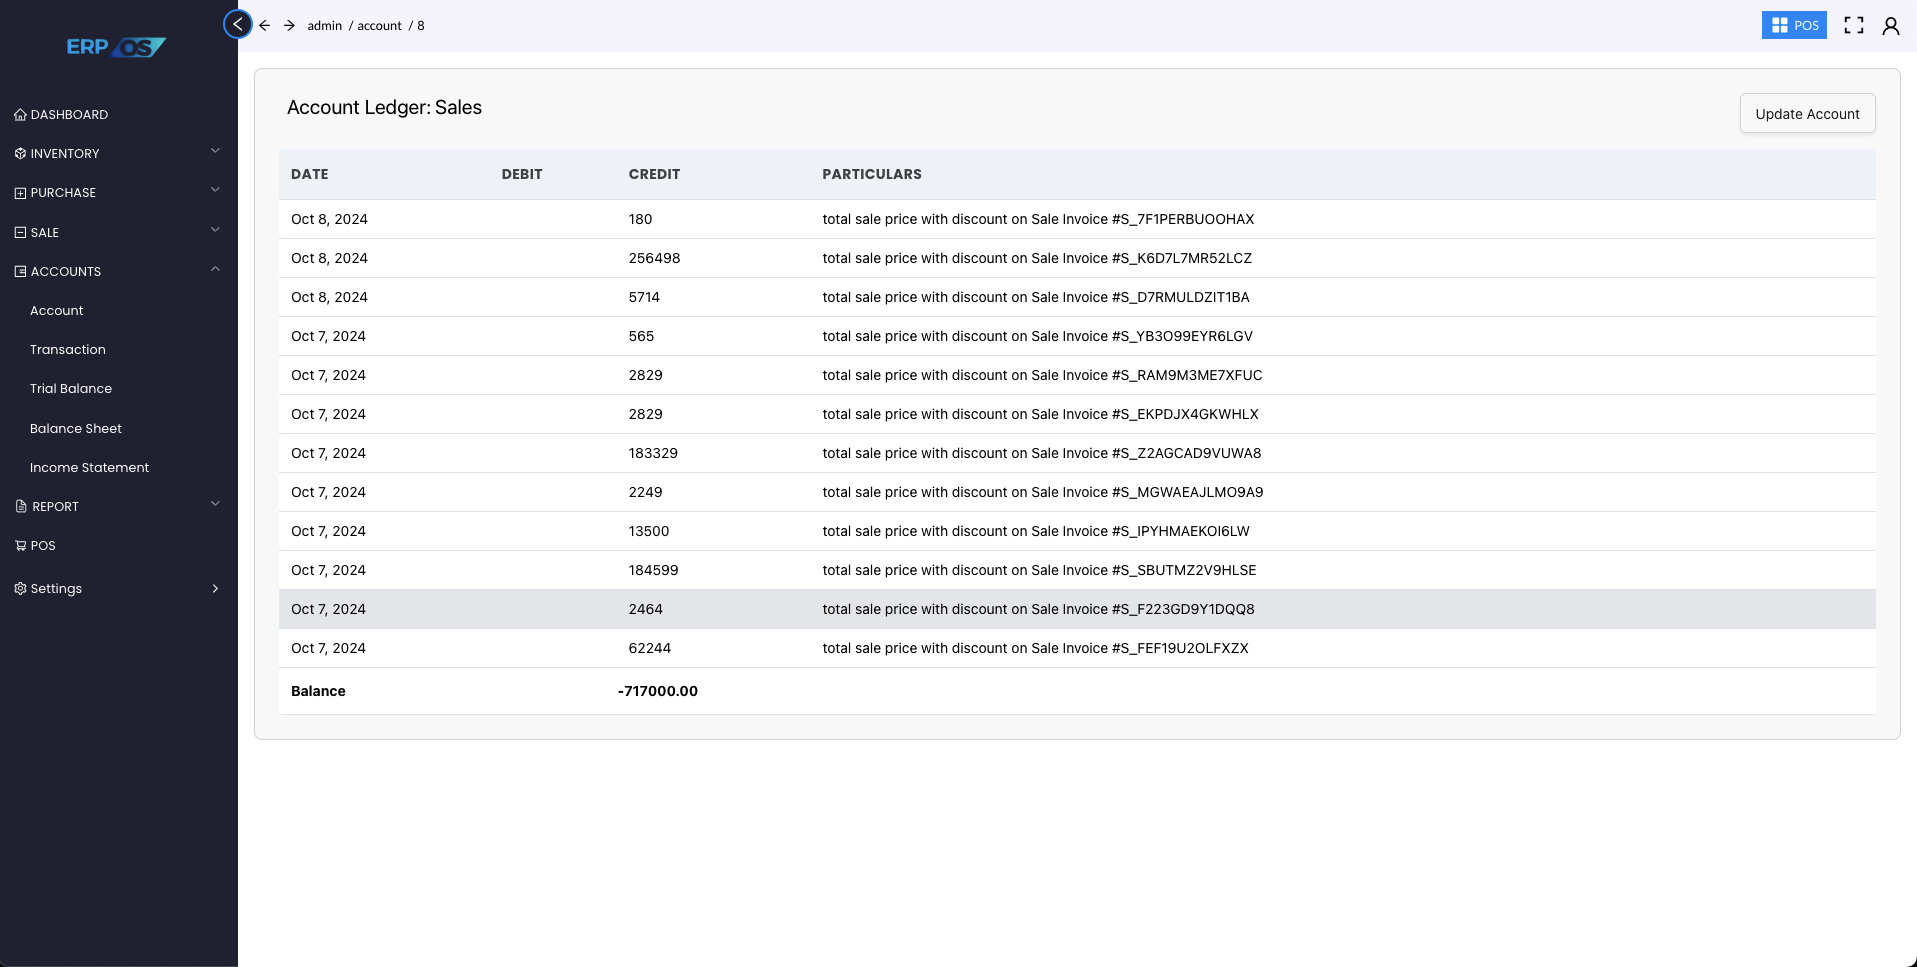Click the ERP OS logo
The image size is (1917, 967).
[116, 47]
